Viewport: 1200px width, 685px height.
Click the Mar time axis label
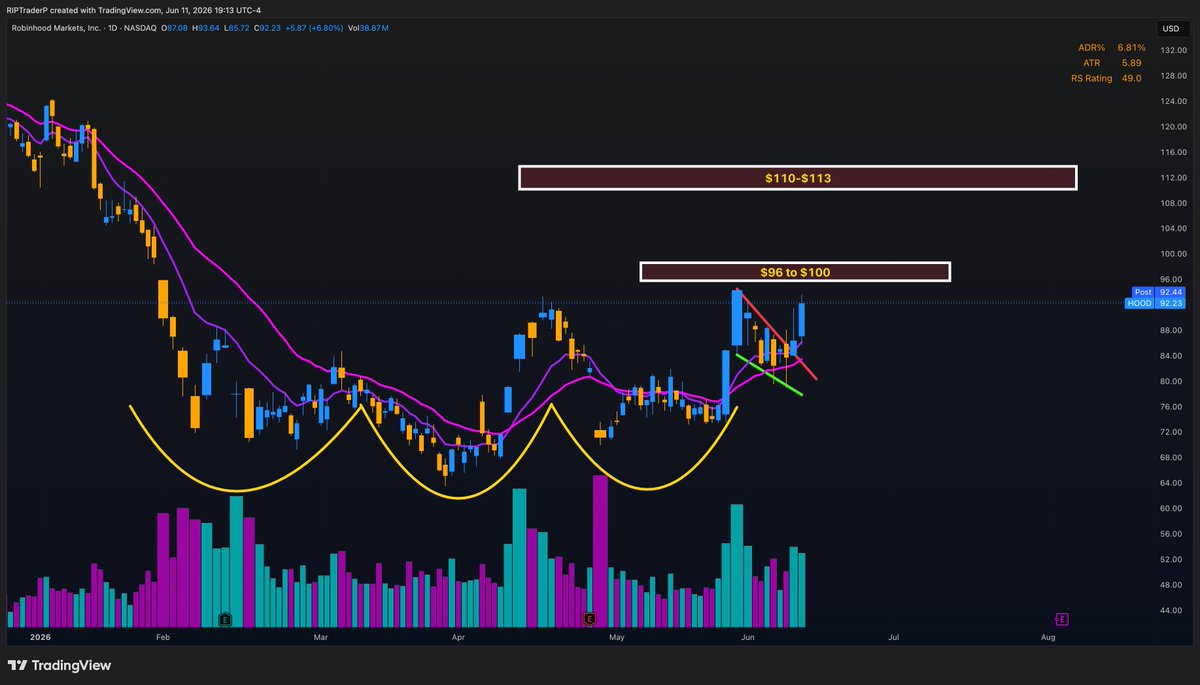[x=321, y=636]
